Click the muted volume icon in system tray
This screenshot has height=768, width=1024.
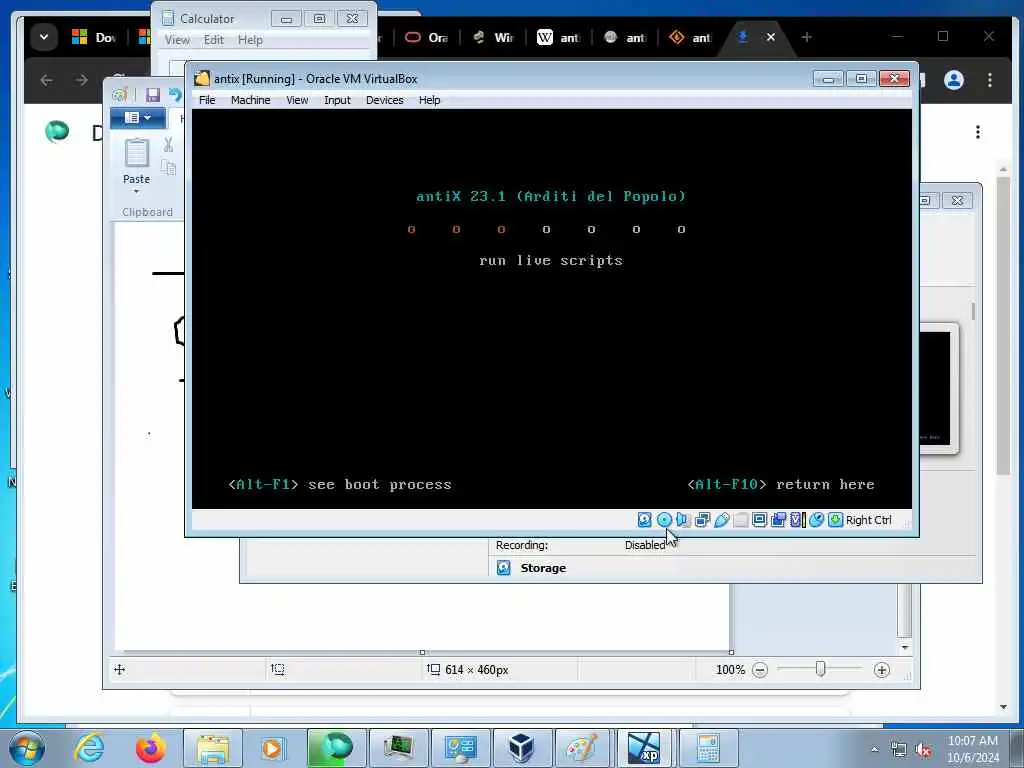click(x=923, y=750)
